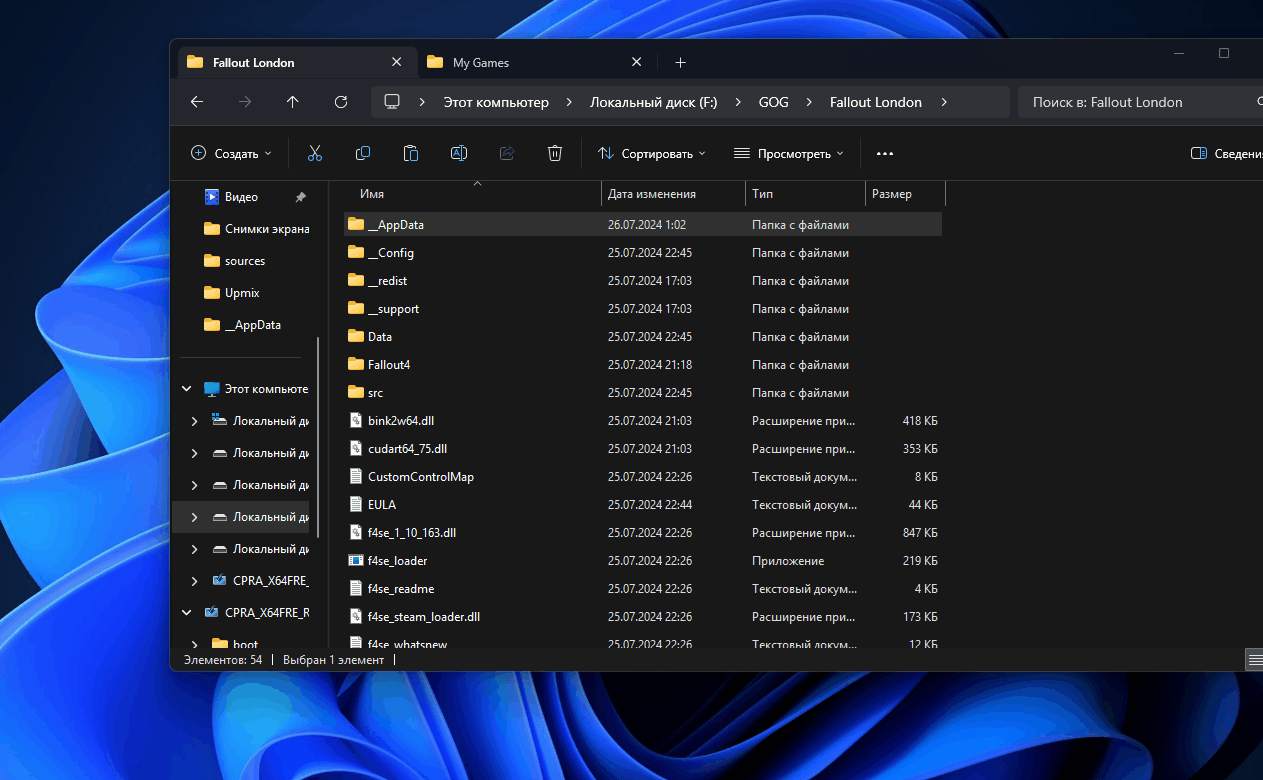The width and height of the screenshot is (1263, 780).
Task: Select the f4se_loader application icon
Action: [356, 561]
